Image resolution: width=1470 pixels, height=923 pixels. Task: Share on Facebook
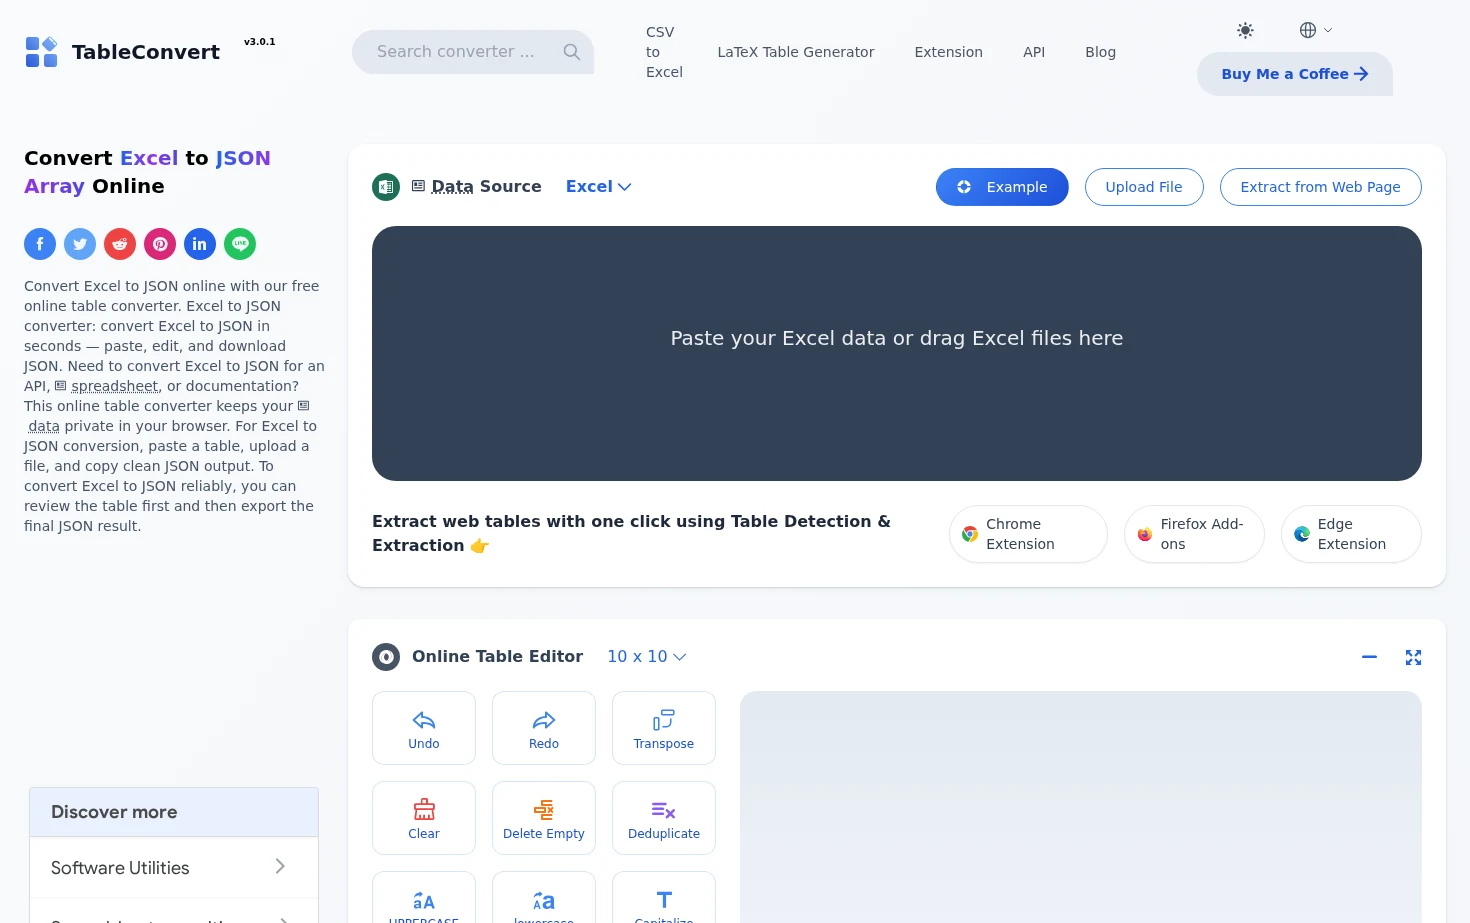point(40,244)
